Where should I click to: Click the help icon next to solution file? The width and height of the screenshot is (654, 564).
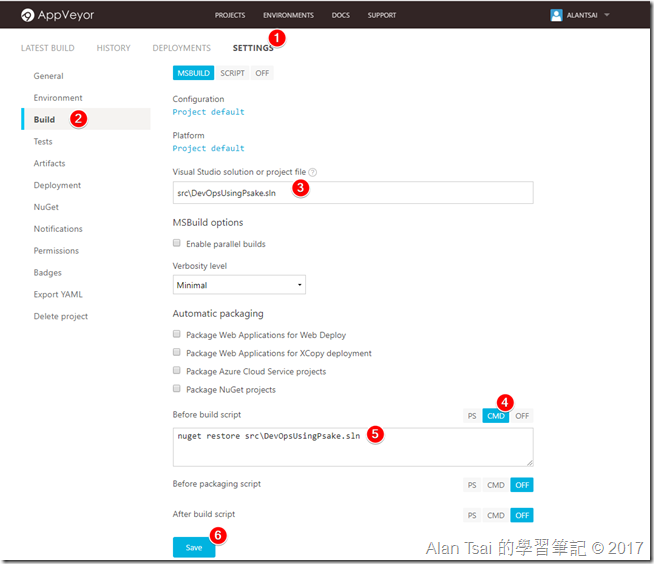pyautogui.click(x=312, y=172)
